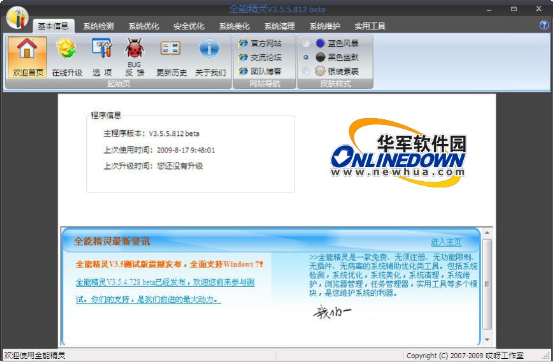Open BUG反馈 ladybug icon

[134, 57]
